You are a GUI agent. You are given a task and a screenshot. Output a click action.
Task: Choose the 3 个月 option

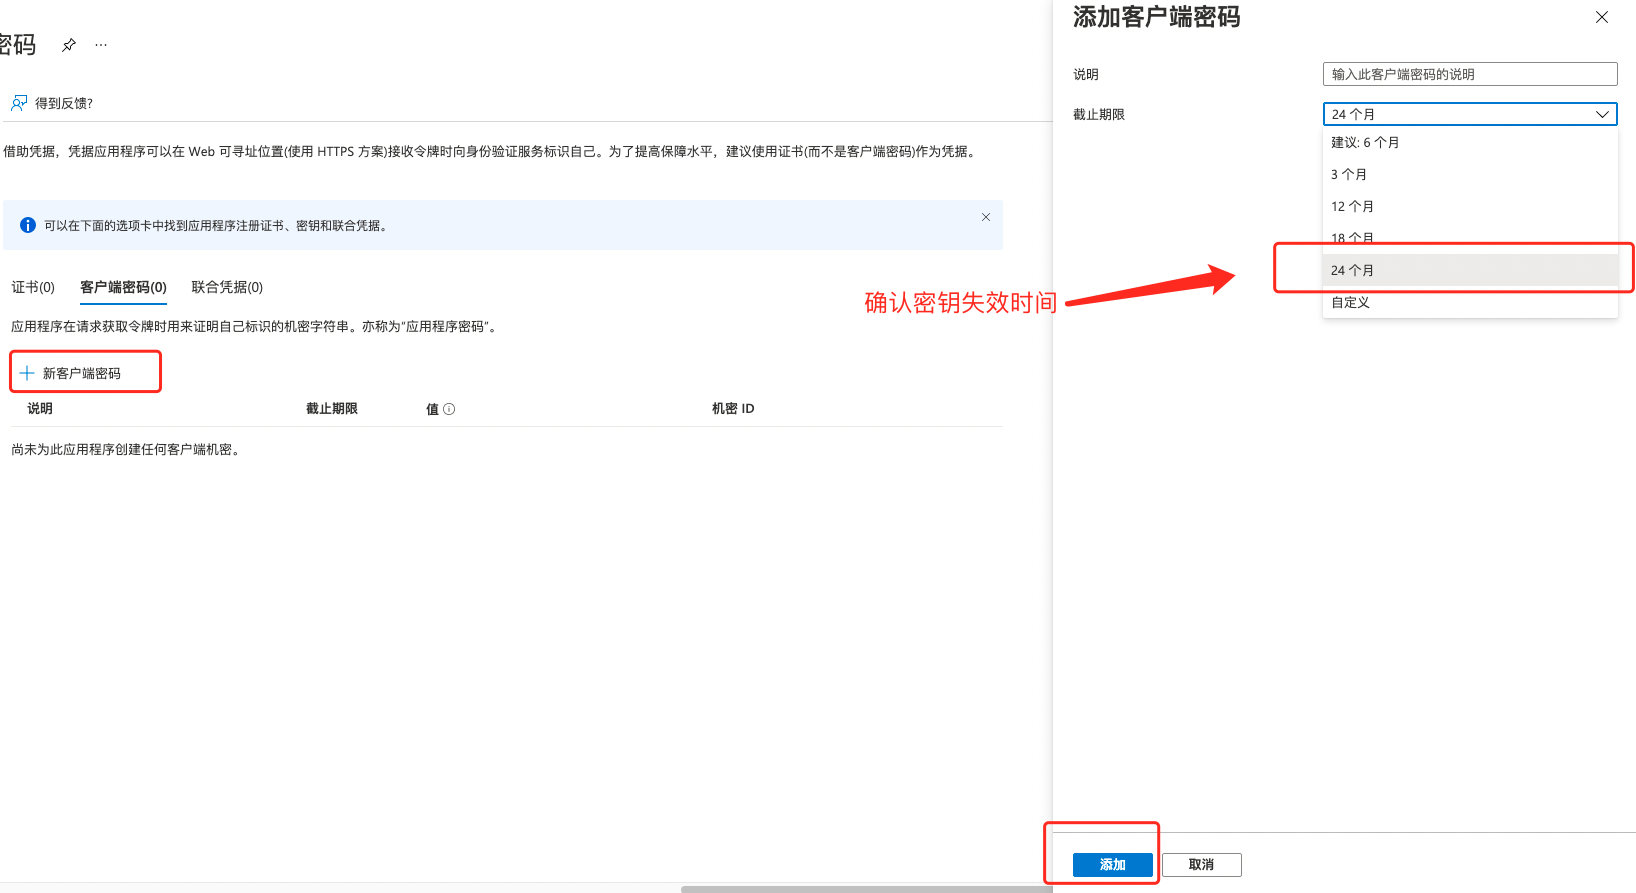[x=1470, y=174]
